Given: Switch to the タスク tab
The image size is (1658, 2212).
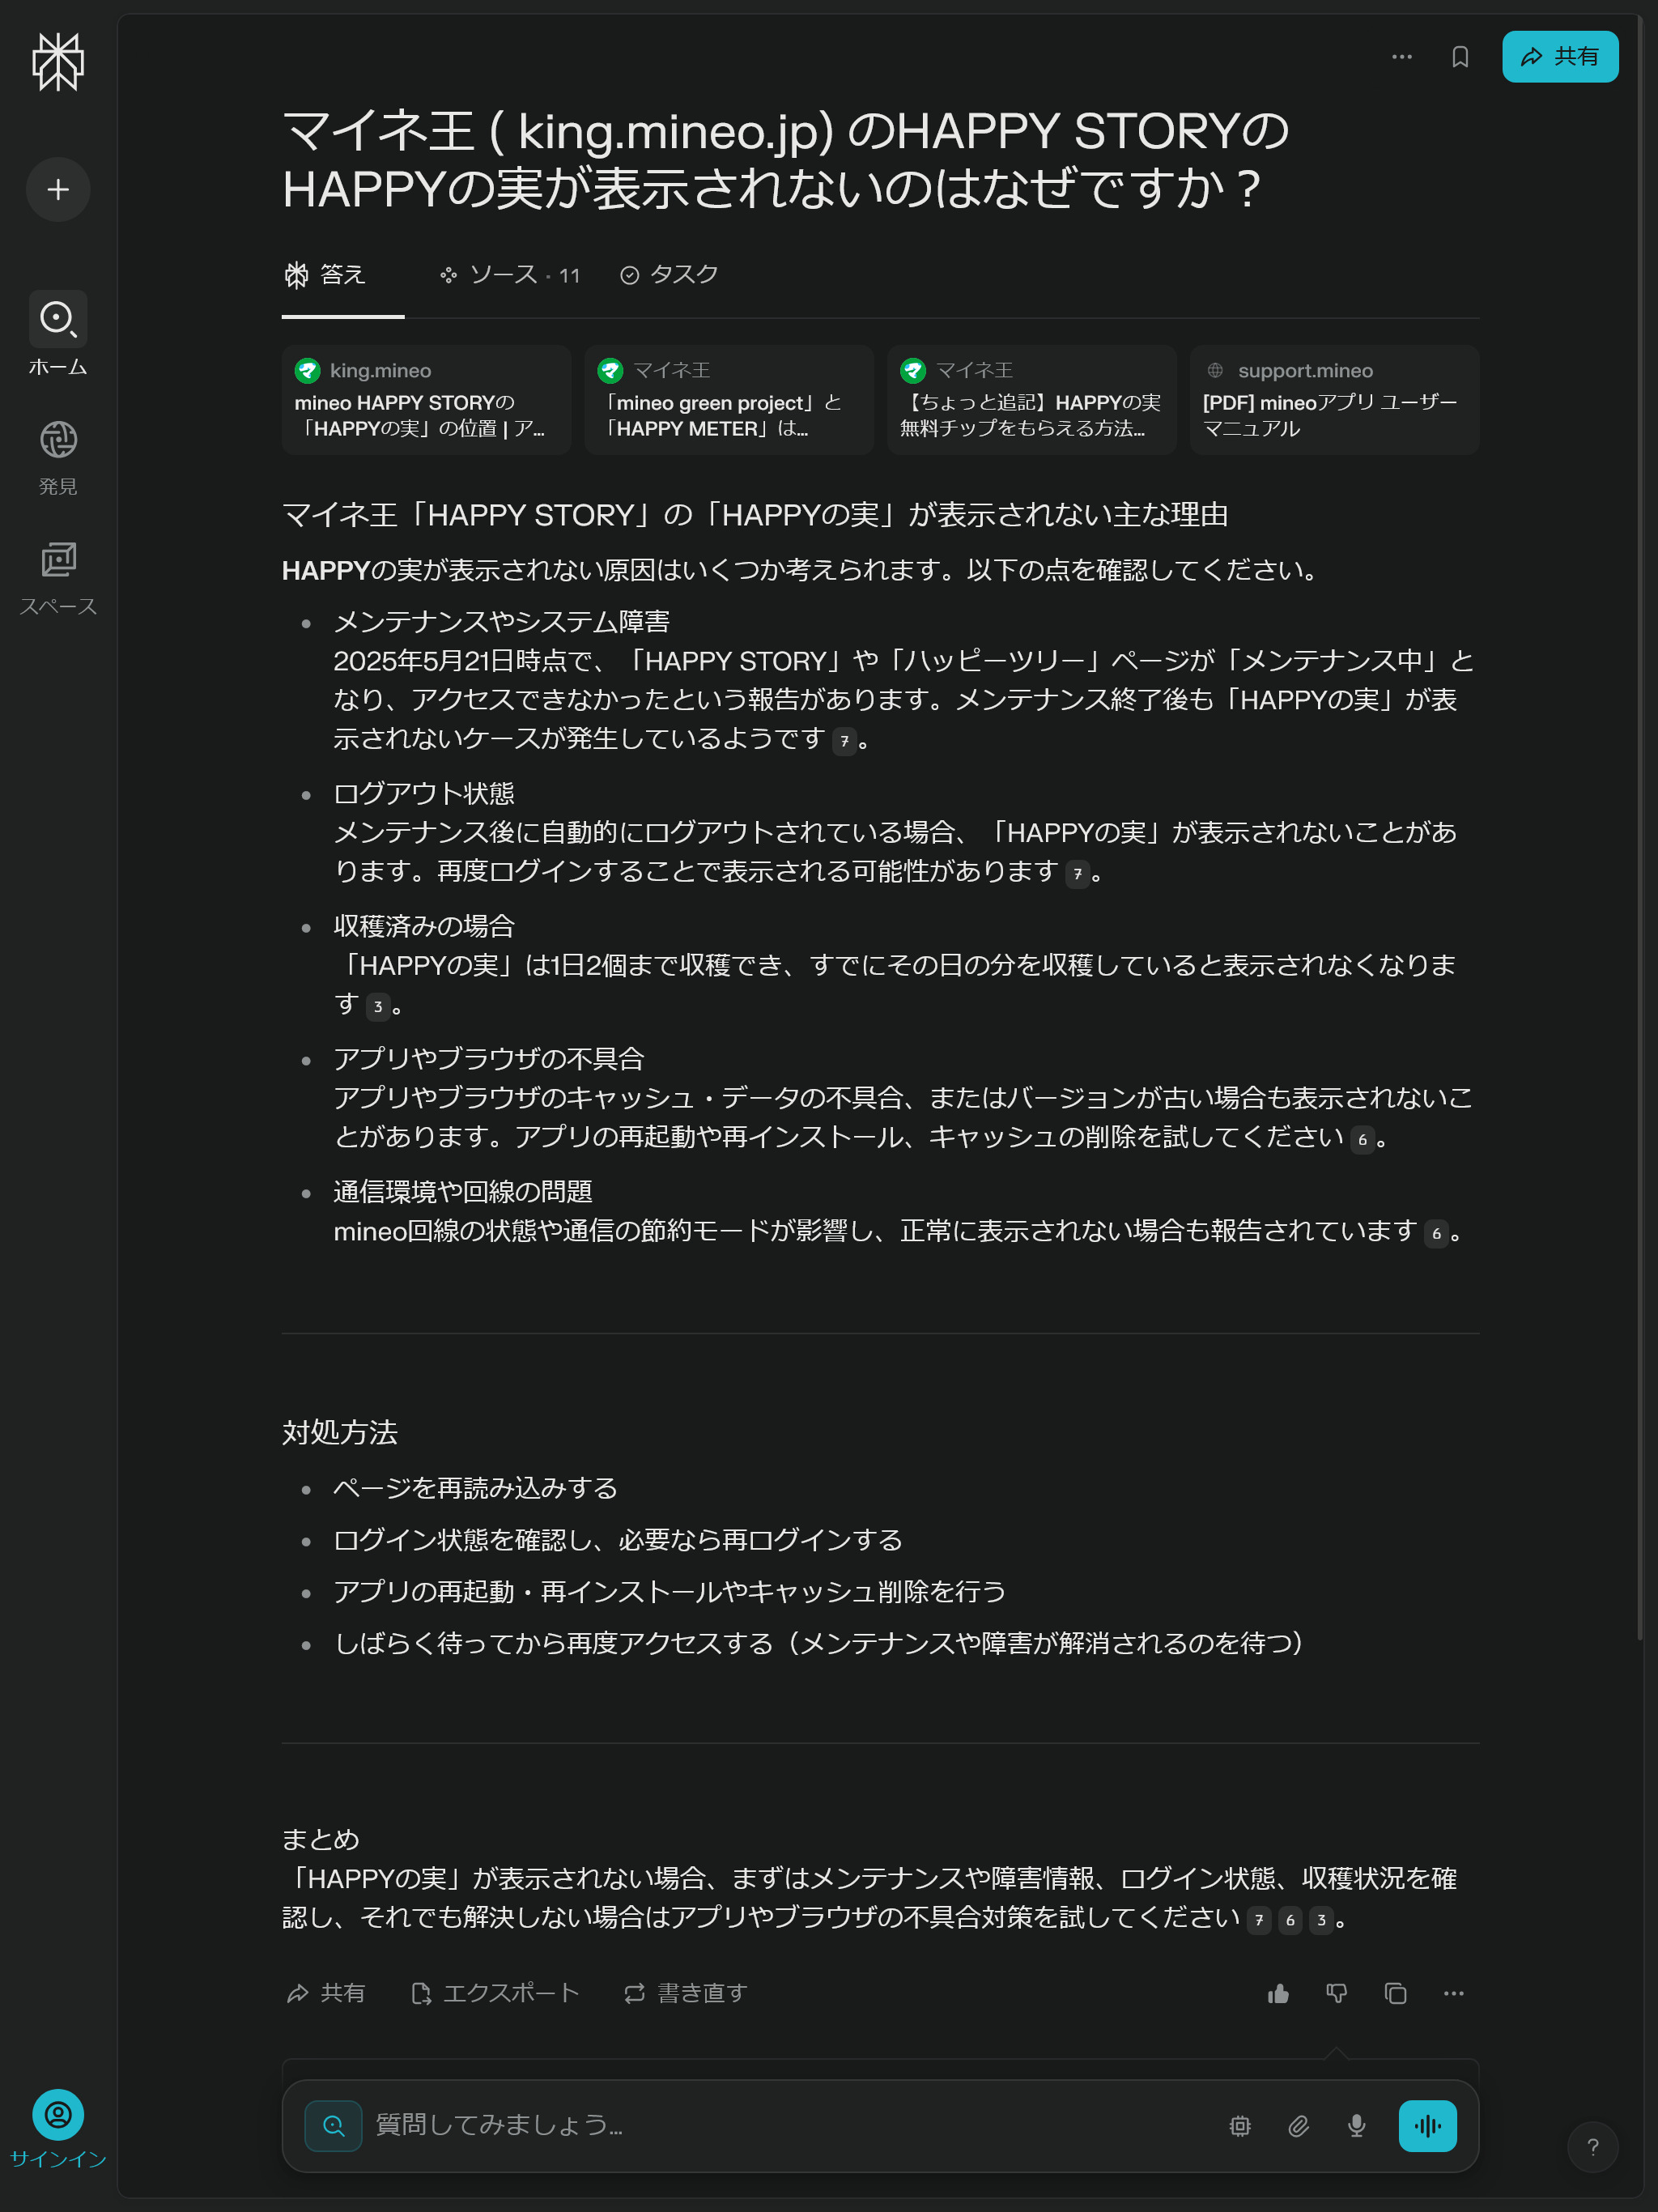Looking at the screenshot, I should [x=669, y=275].
